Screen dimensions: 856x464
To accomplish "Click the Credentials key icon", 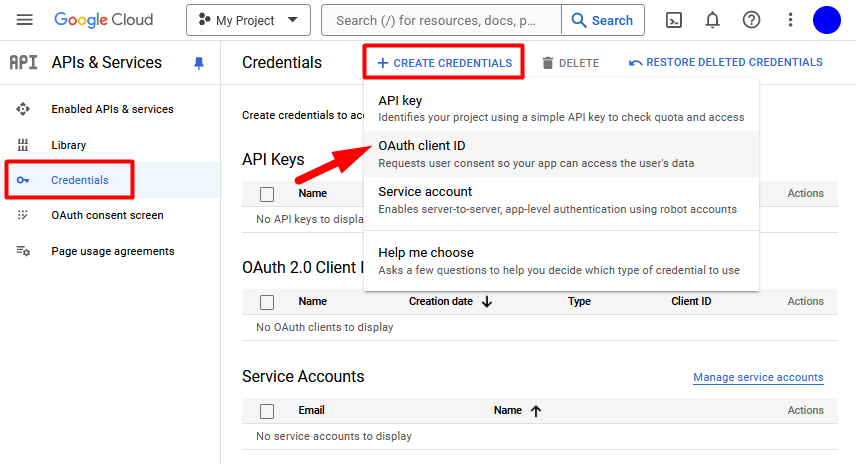I will pyautogui.click(x=23, y=180).
